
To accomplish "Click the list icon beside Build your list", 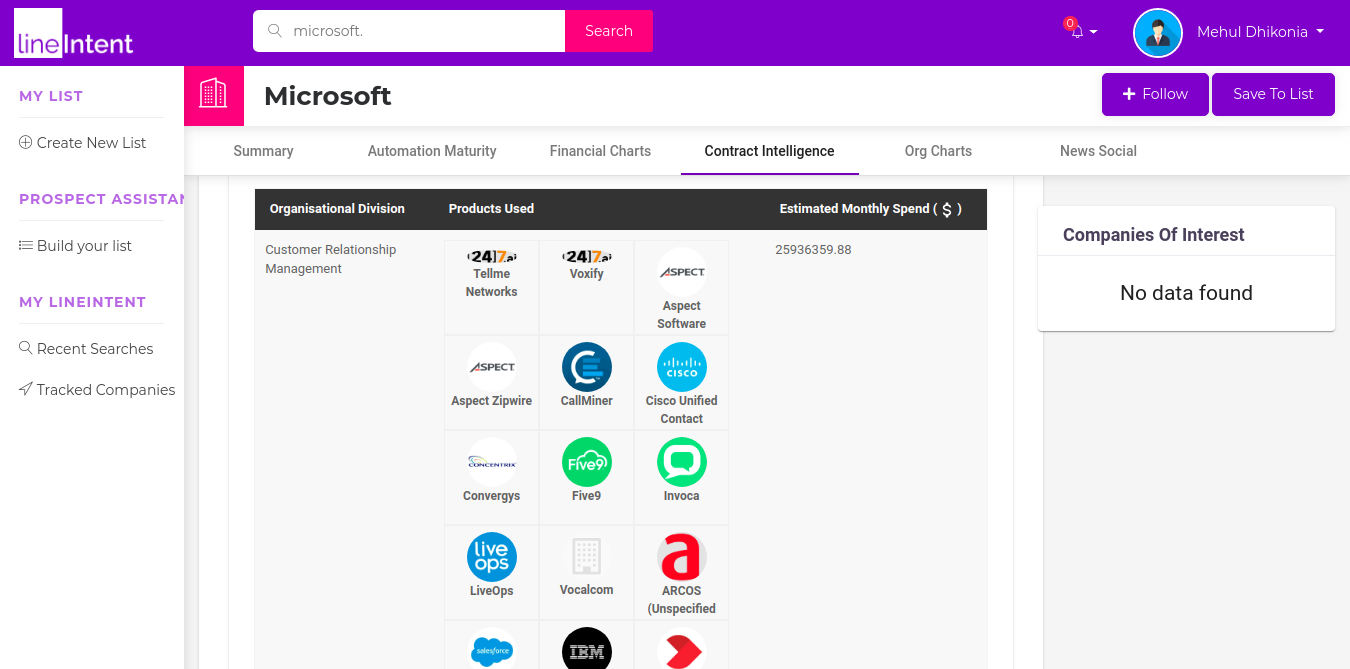I will click(x=26, y=245).
